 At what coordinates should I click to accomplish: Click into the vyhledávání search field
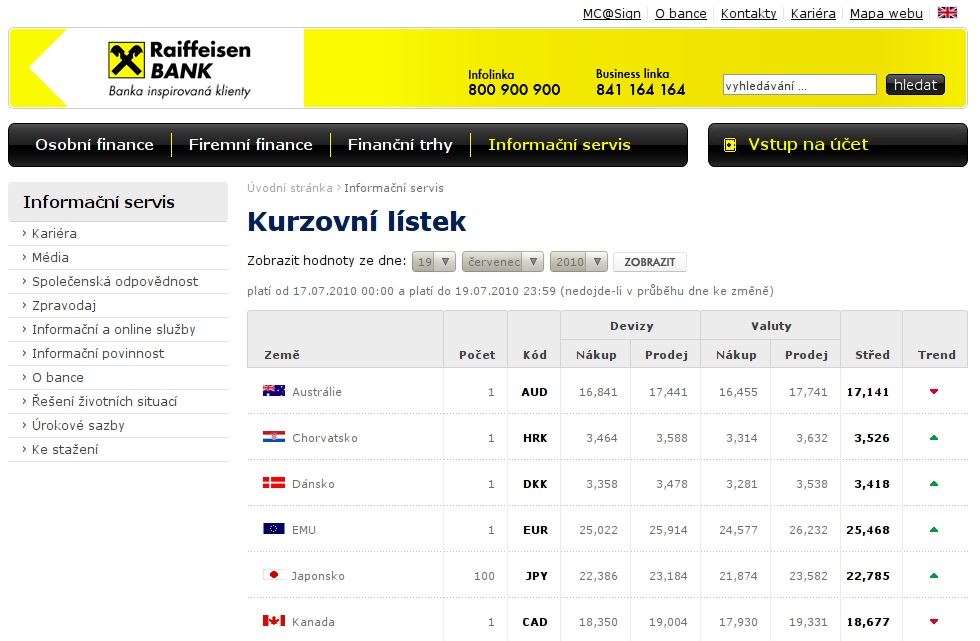(799, 85)
